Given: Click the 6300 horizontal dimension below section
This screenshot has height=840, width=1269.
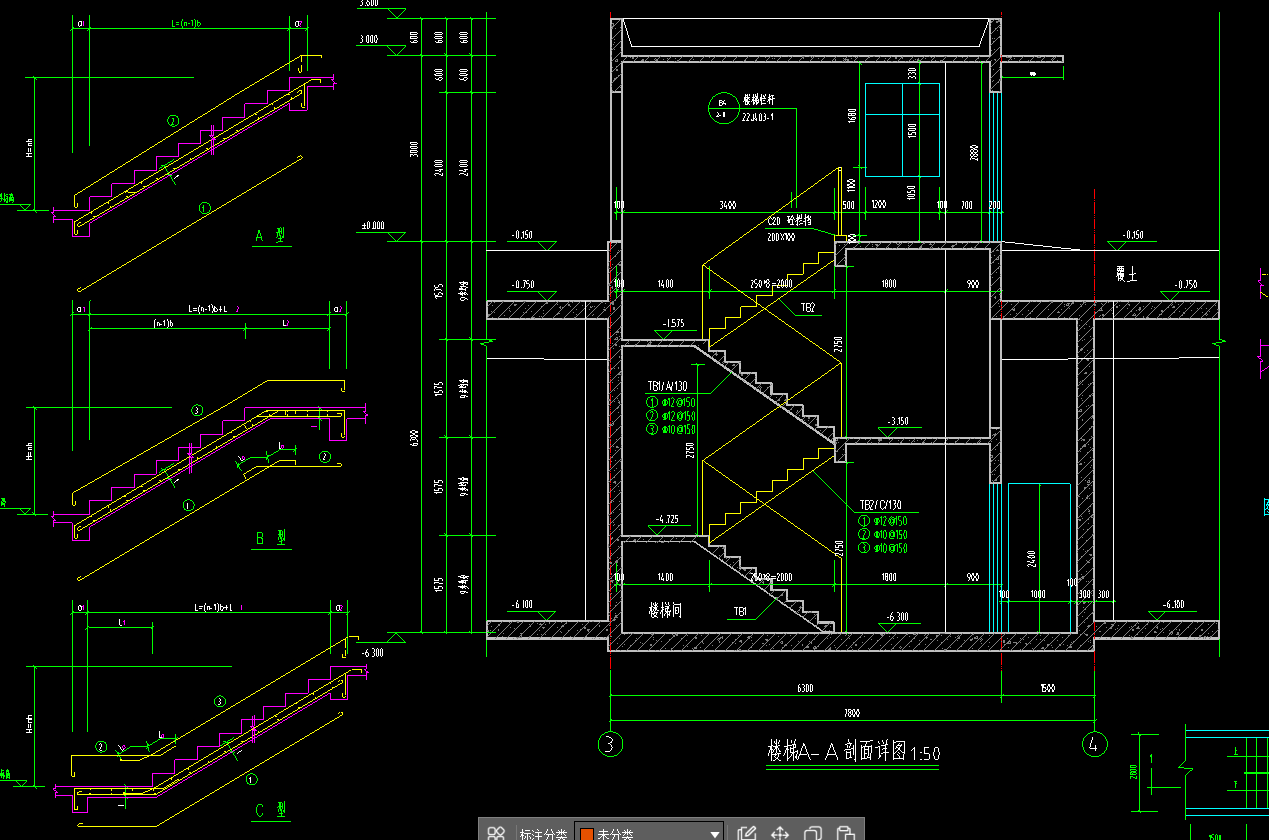Looking at the screenshot, I should pyautogui.click(x=805, y=688).
